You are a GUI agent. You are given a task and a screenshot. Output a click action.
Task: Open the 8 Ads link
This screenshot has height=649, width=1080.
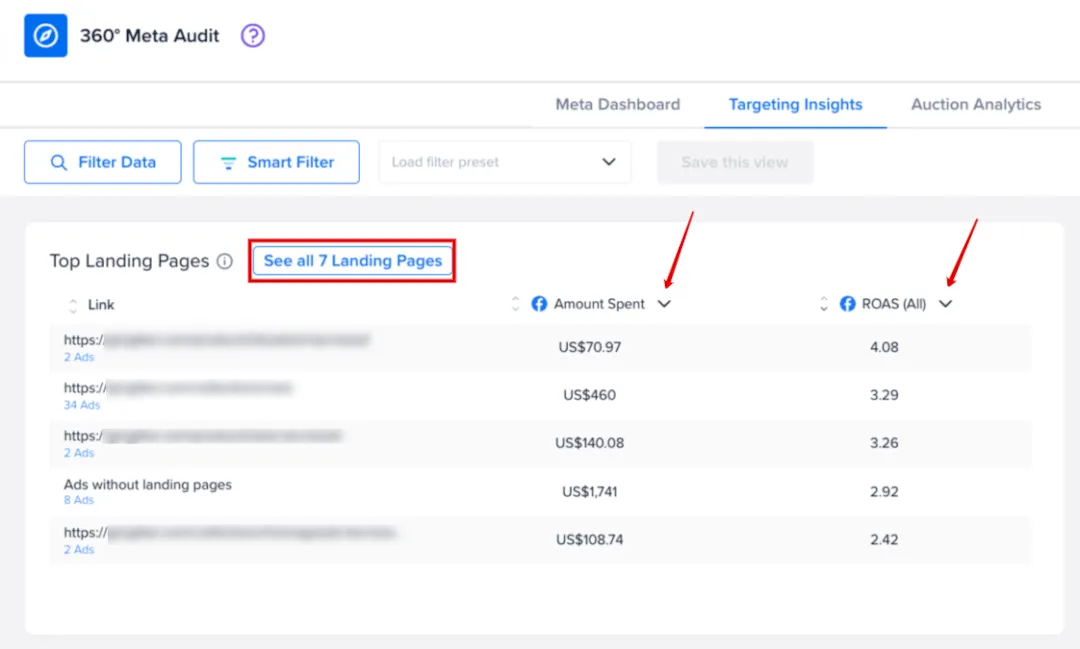[x=79, y=500]
